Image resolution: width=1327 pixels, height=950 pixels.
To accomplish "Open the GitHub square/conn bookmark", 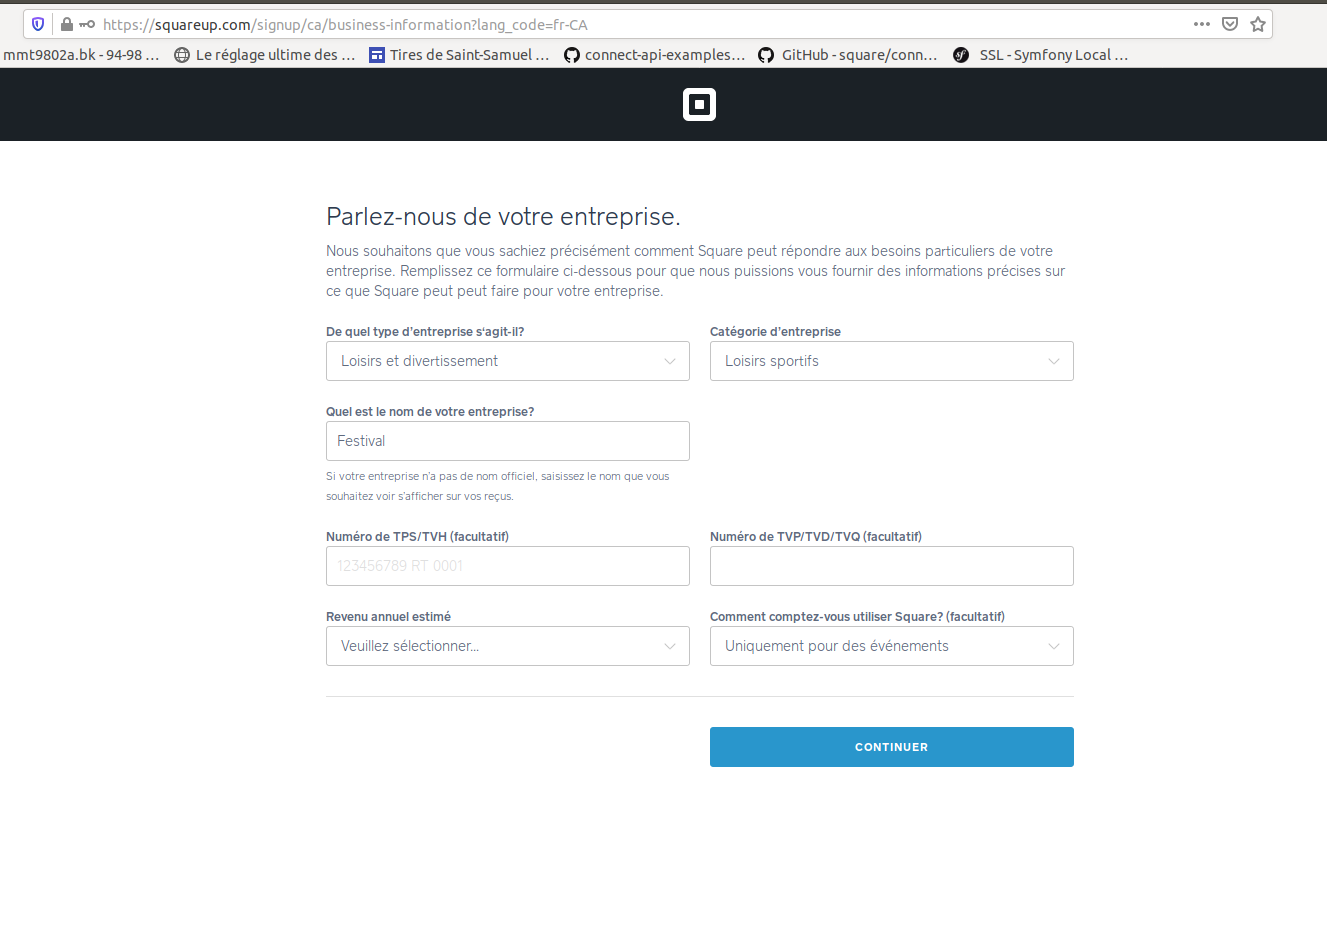I will tap(848, 55).
